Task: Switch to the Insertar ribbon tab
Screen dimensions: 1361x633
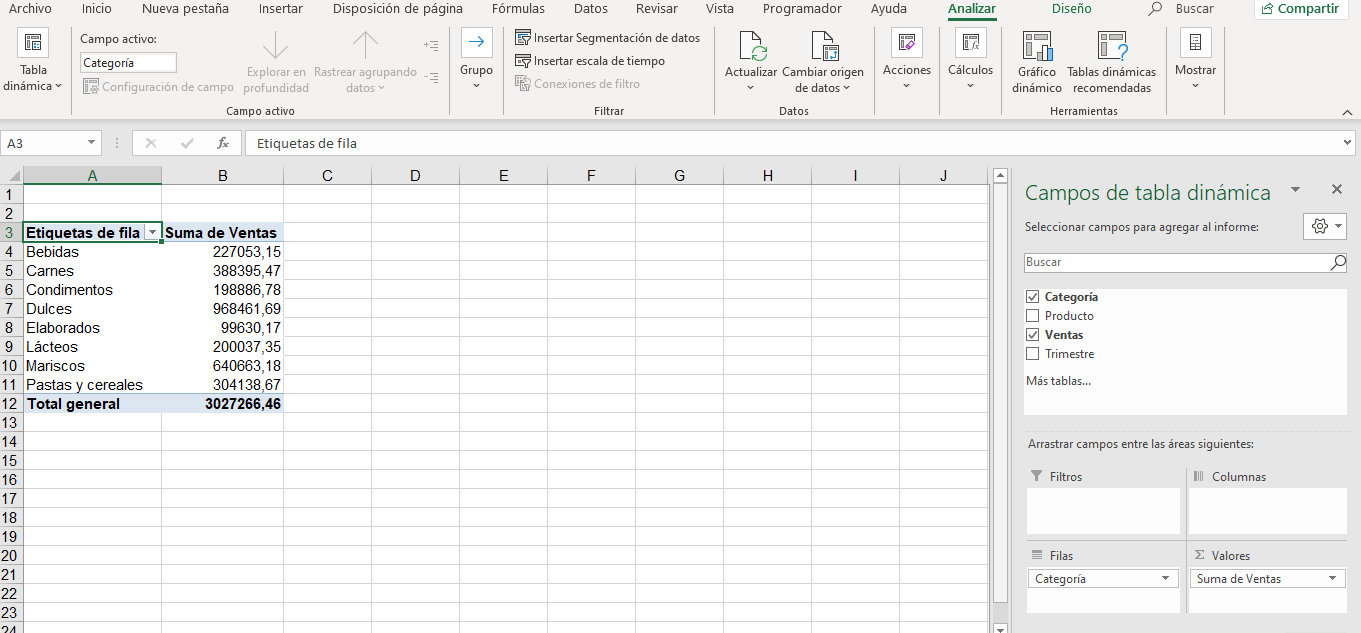Action: coord(280,9)
